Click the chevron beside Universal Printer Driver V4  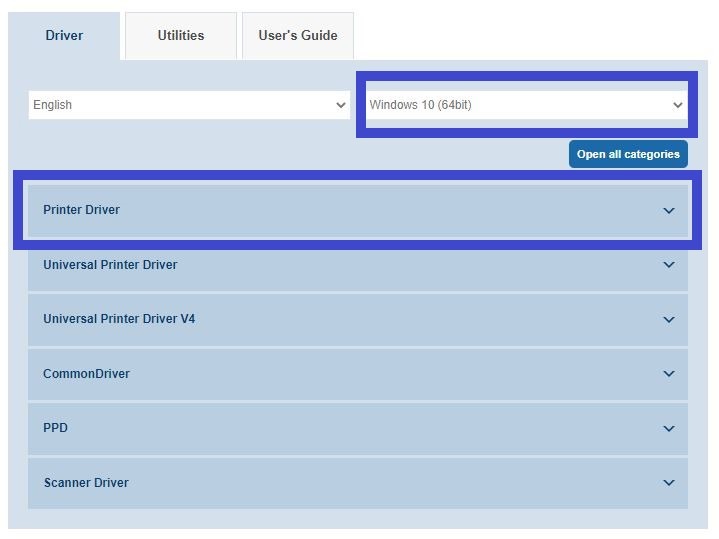tap(669, 320)
